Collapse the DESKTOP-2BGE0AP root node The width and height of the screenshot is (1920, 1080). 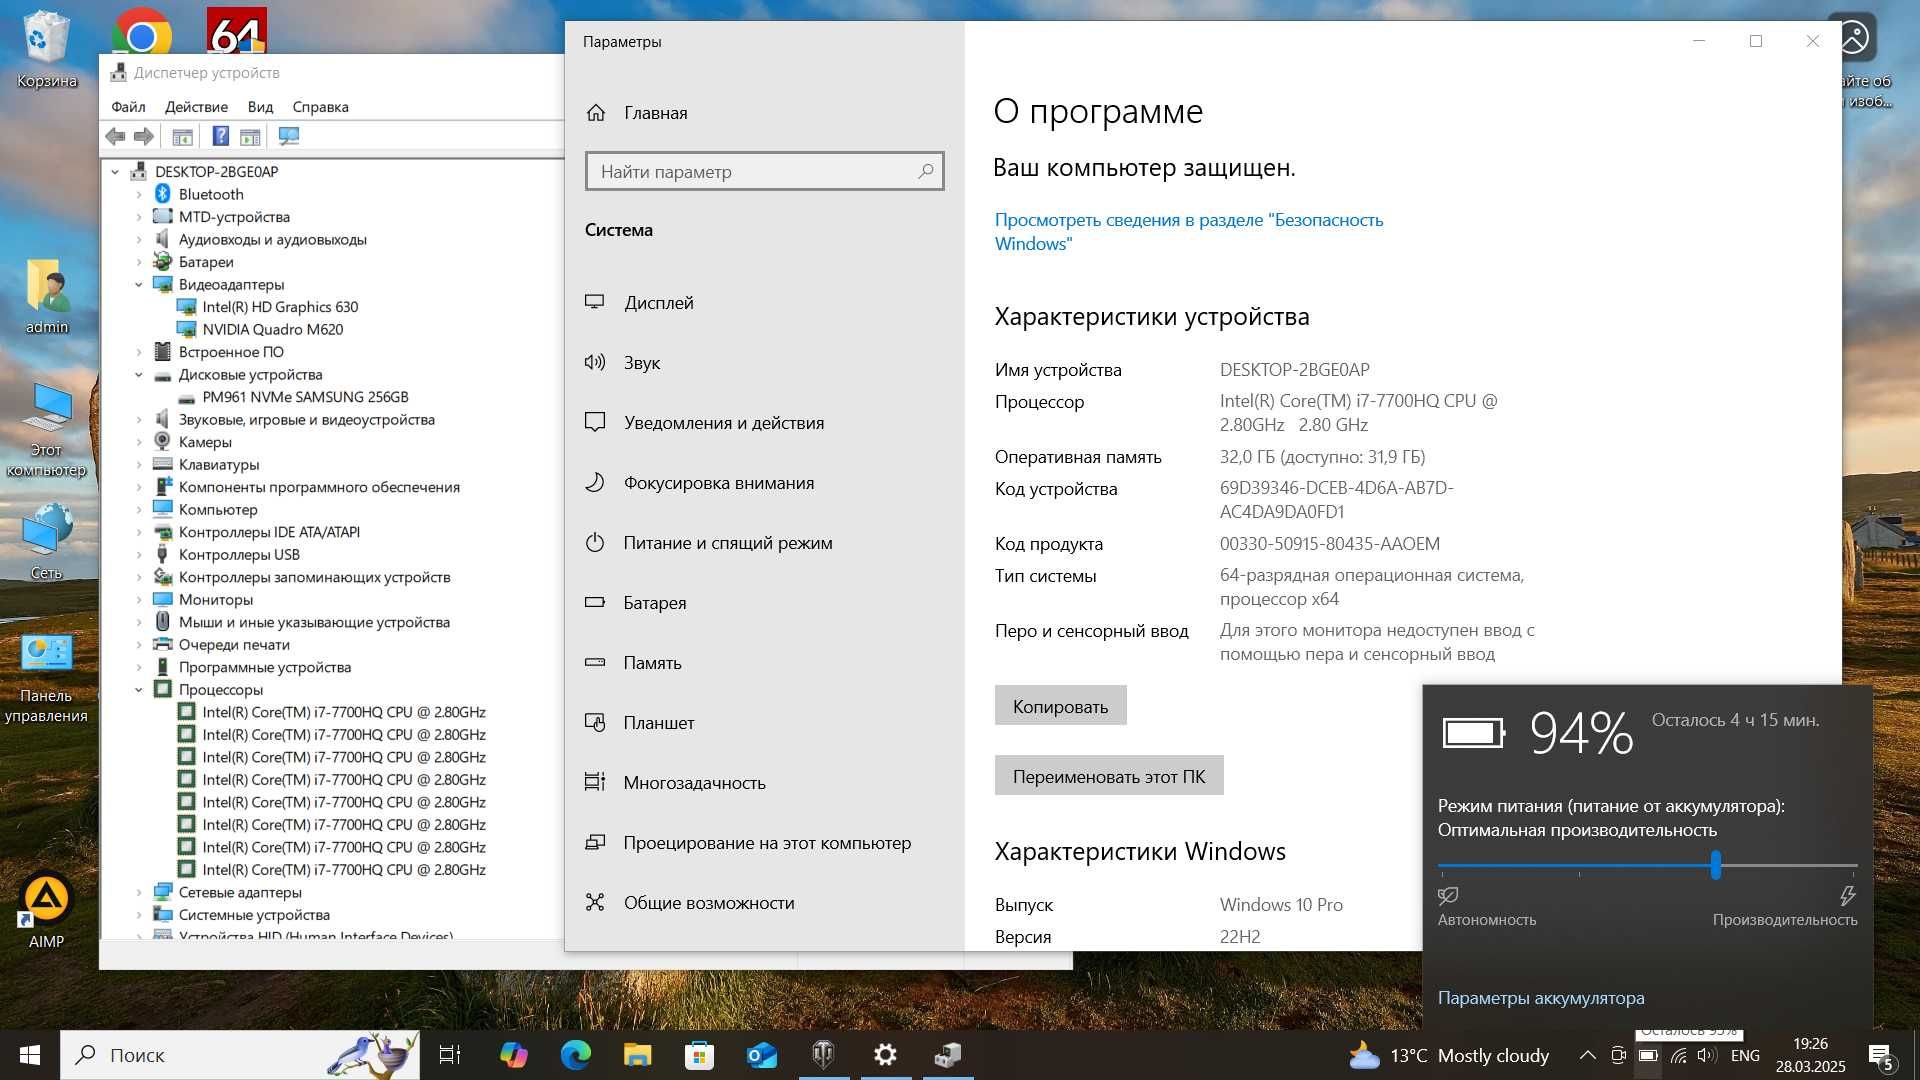pos(115,171)
